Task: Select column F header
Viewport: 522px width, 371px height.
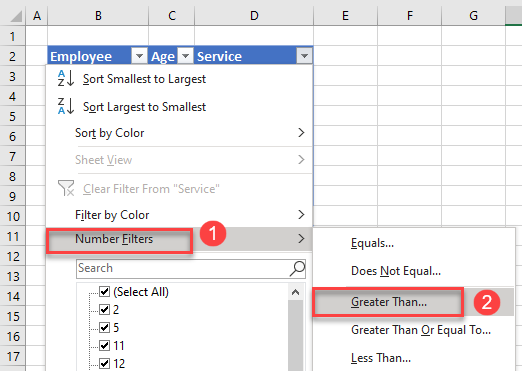Action: point(410,16)
